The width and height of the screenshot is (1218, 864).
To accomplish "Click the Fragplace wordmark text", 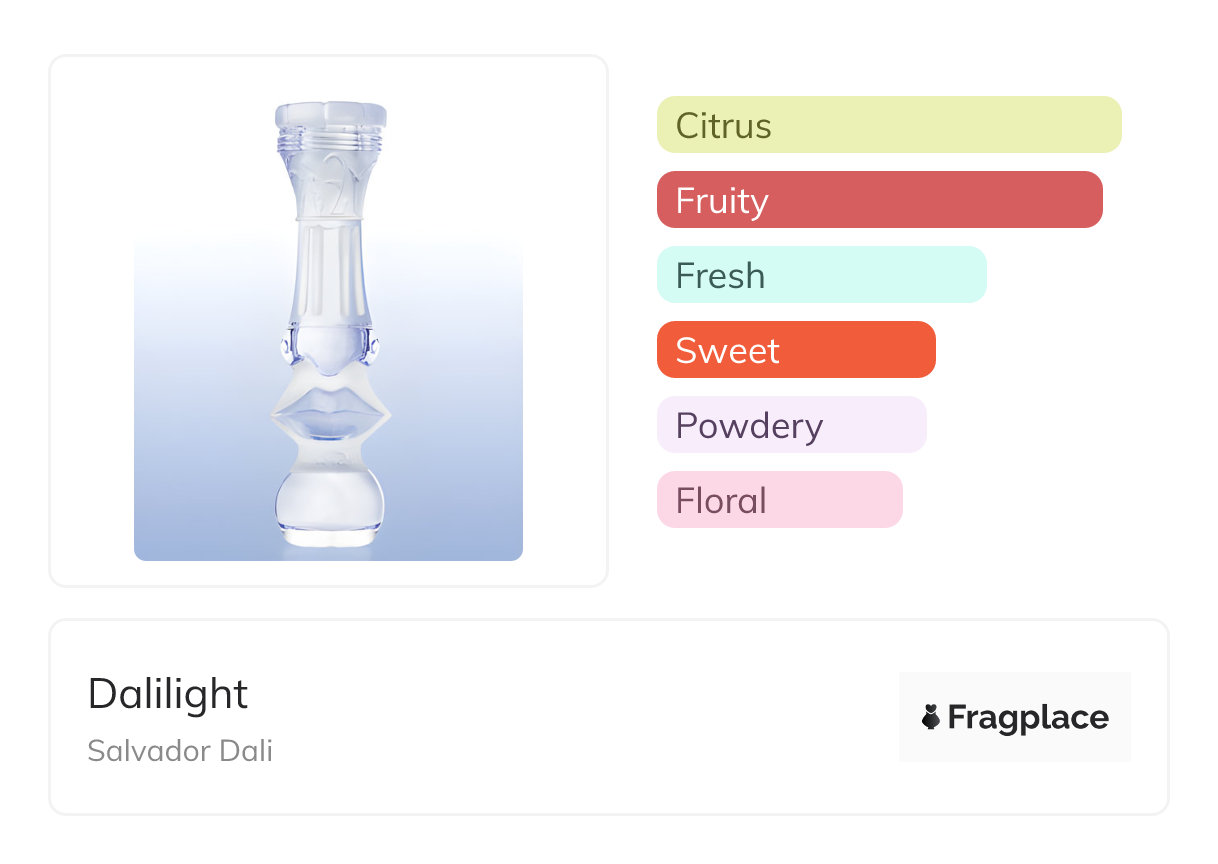I will (1028, 717).
